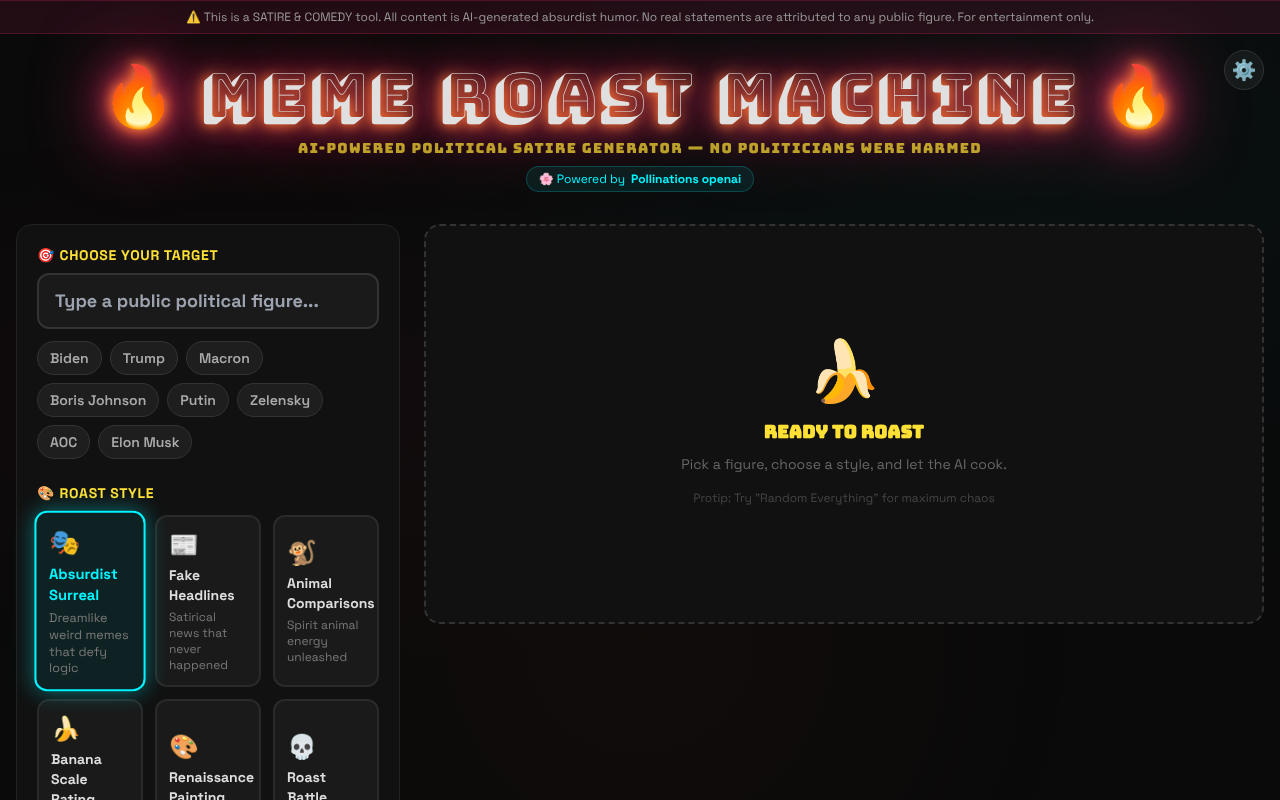Pick the AOC preset chip
The image size is (1280, 800).
(x=64, y=442)
